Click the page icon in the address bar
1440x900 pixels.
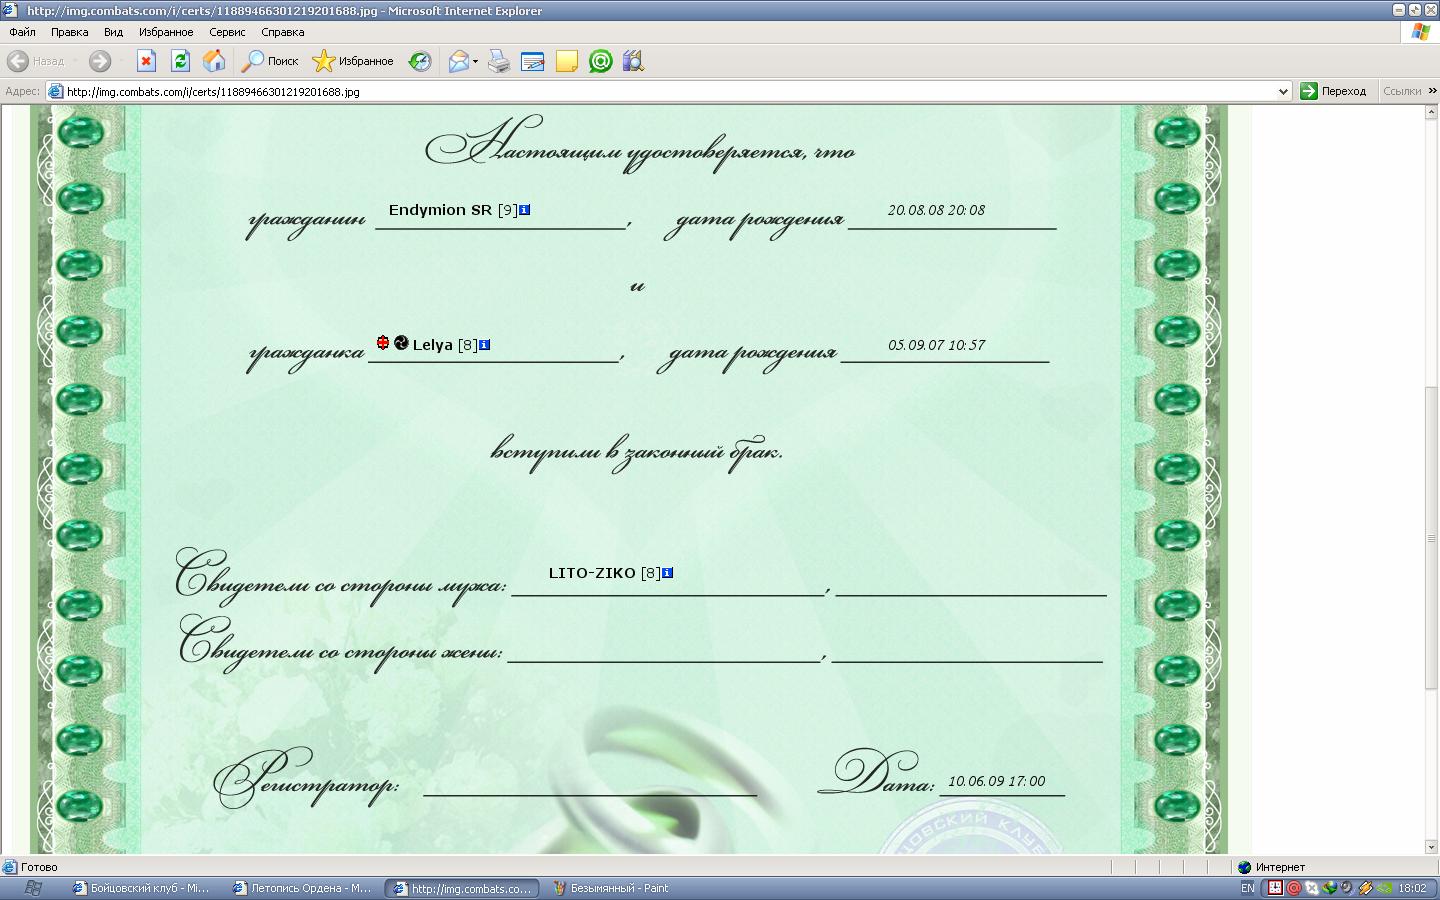pos(56,91)
